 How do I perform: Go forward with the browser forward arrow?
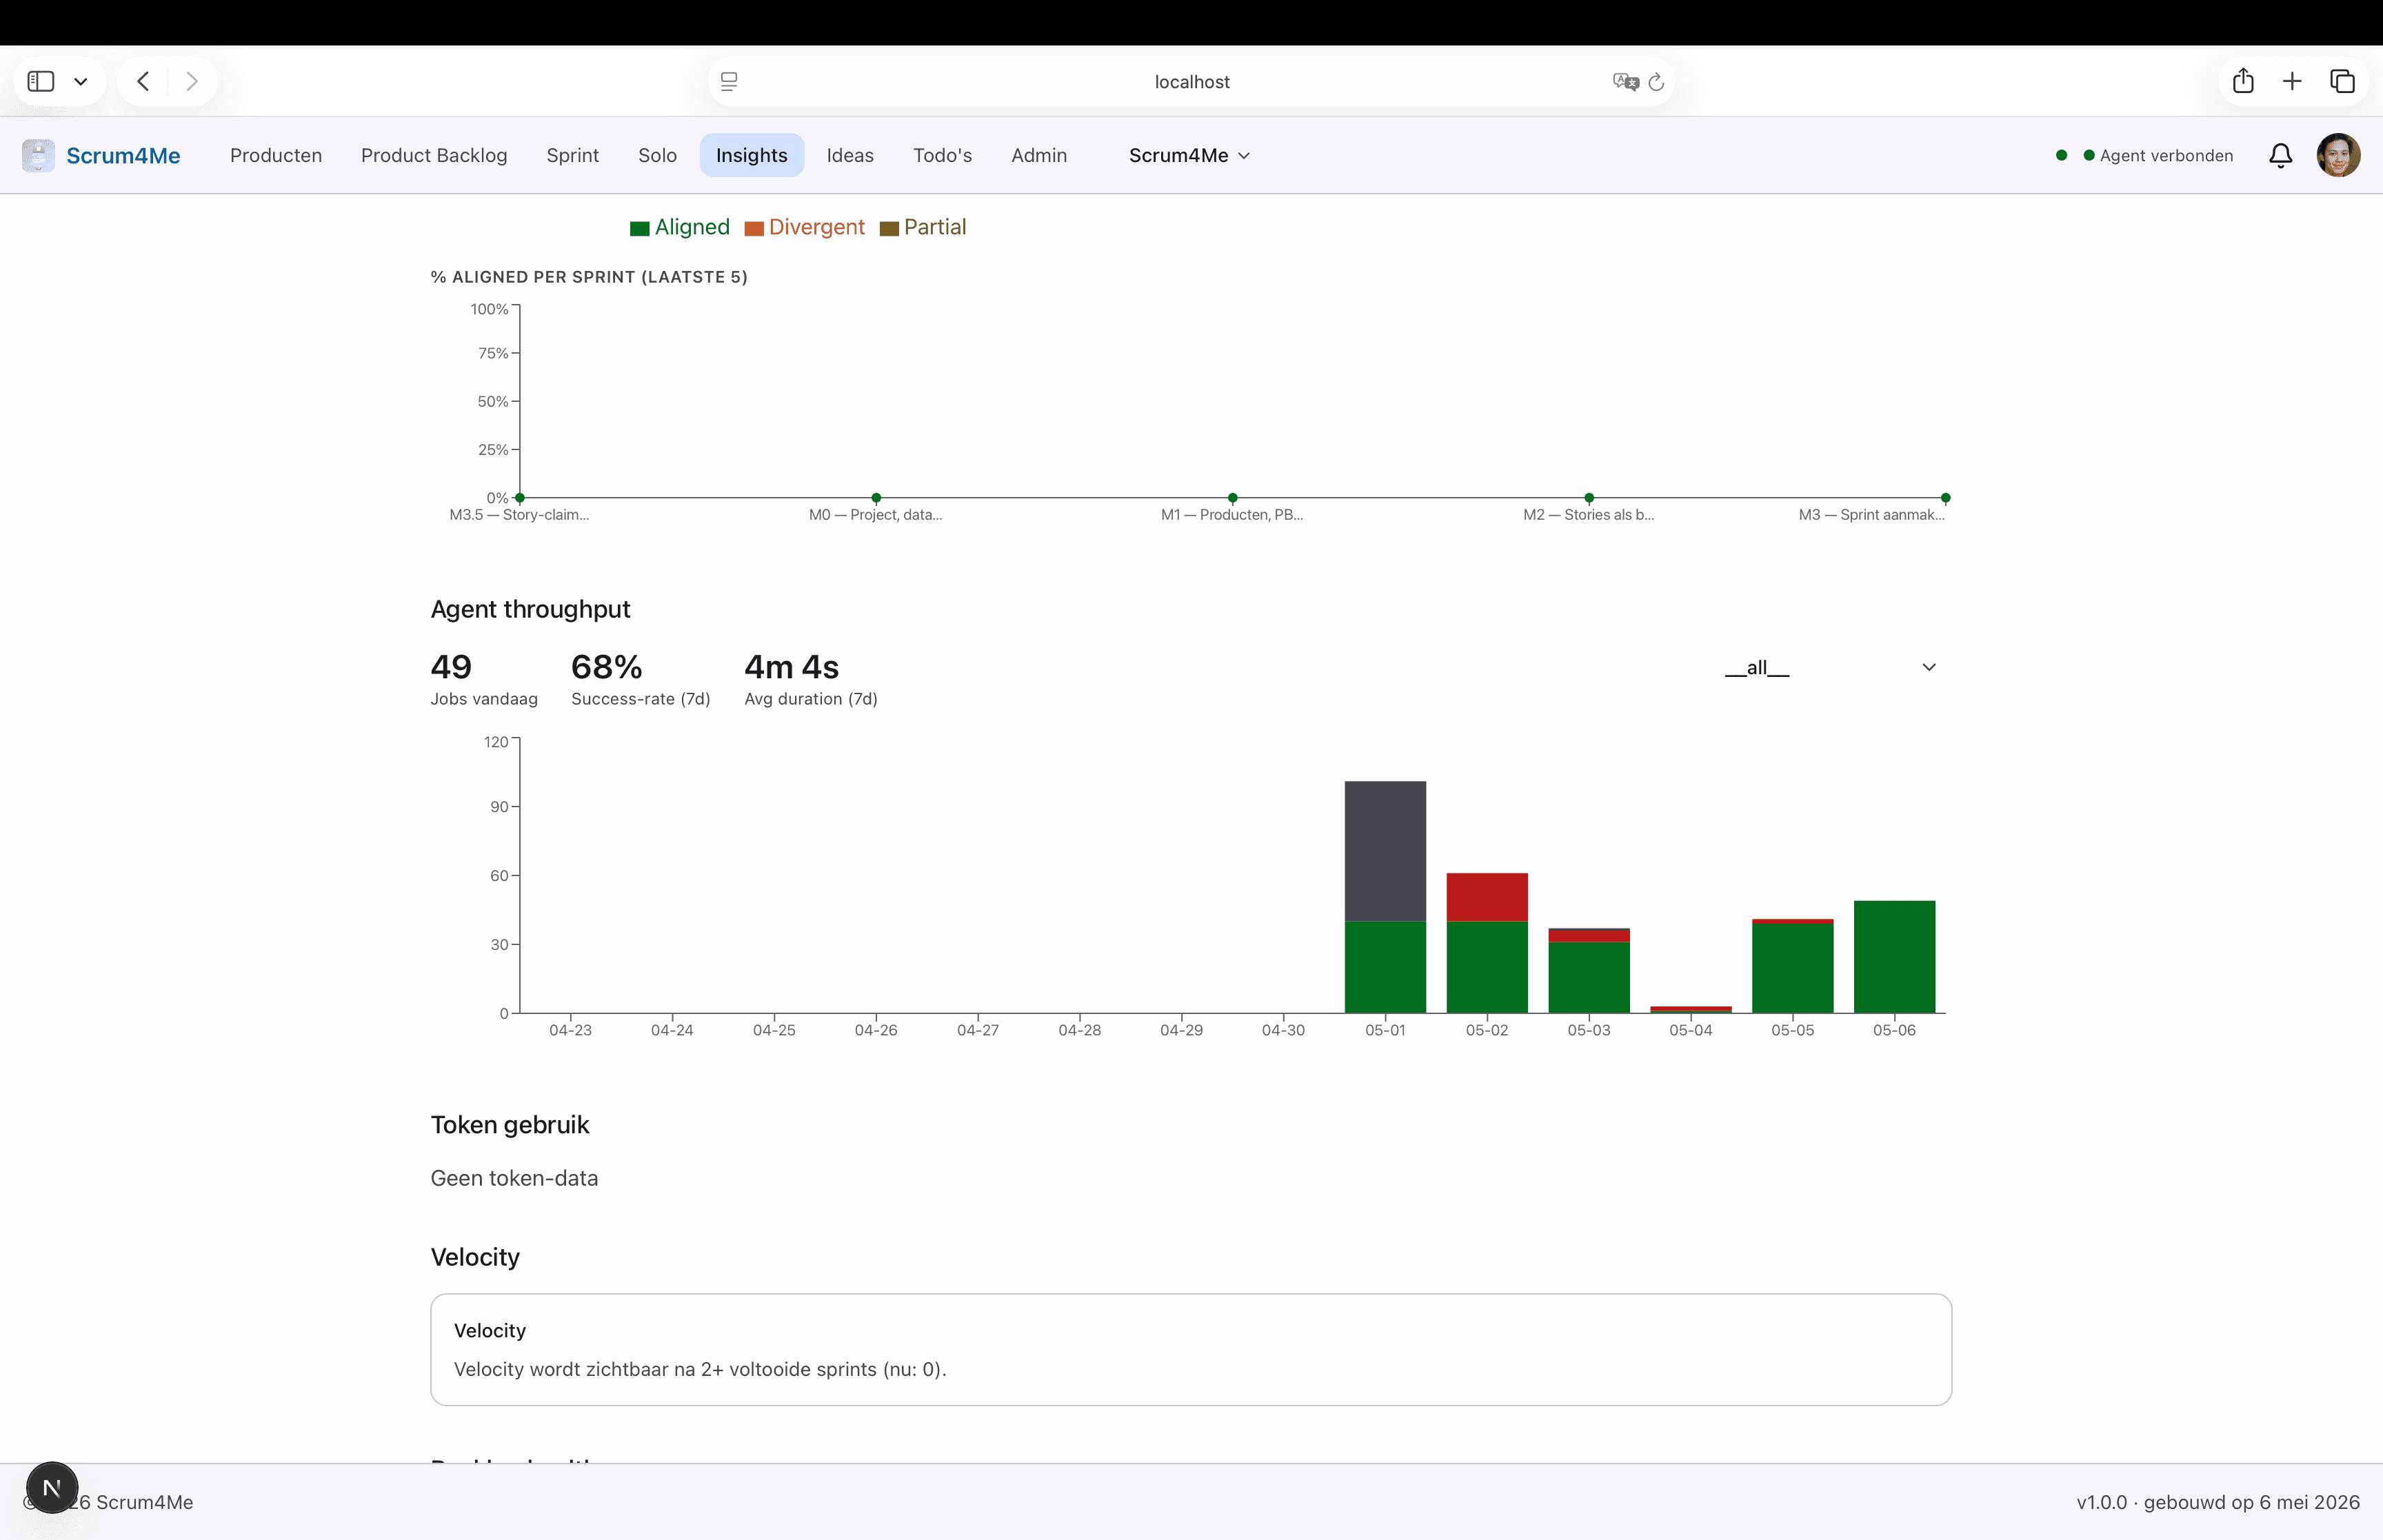(192, 81)
